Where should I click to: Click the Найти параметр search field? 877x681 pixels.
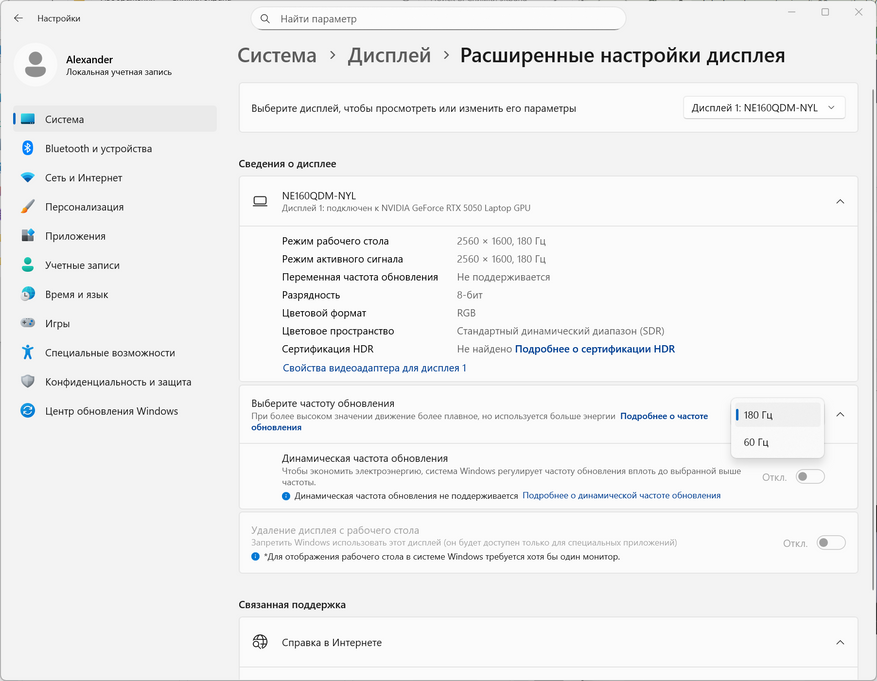coord(438,19)
